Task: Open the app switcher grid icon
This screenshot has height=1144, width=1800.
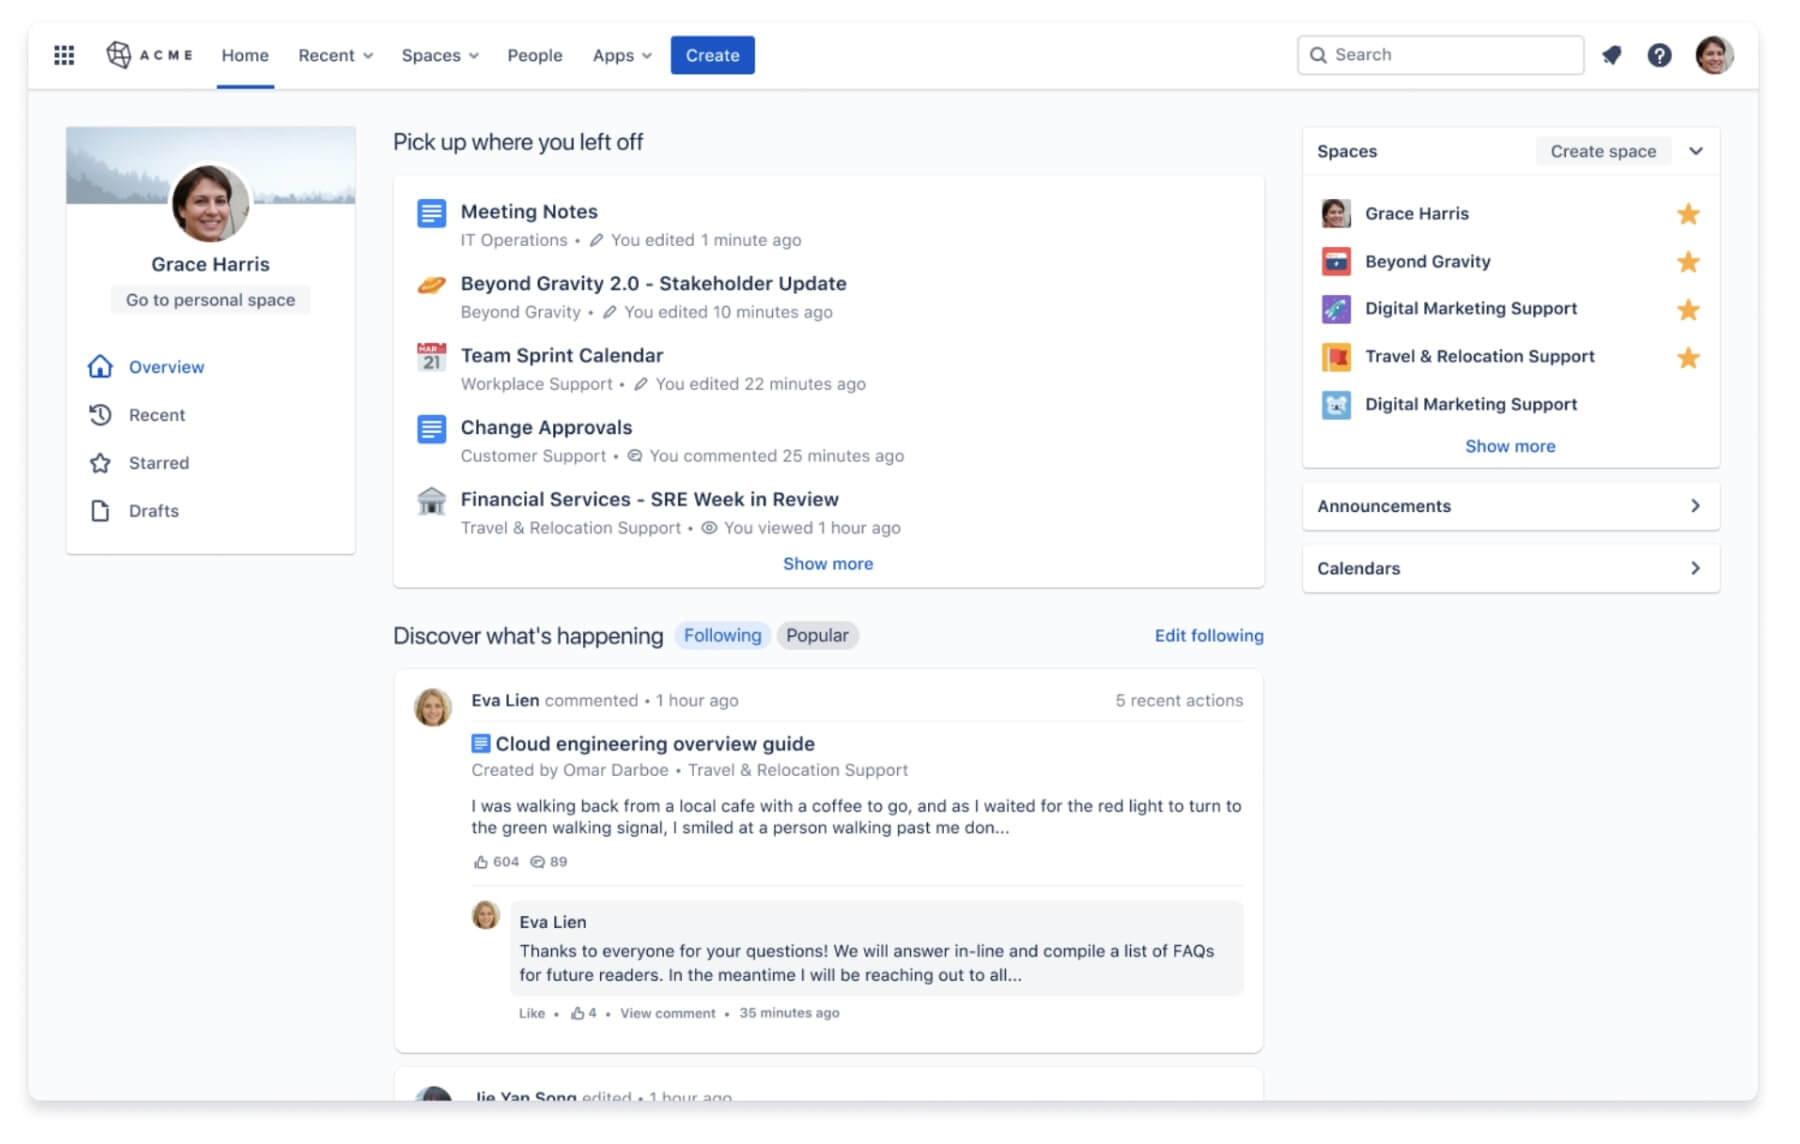Action: pyautogui.click(x=63, y=55)
